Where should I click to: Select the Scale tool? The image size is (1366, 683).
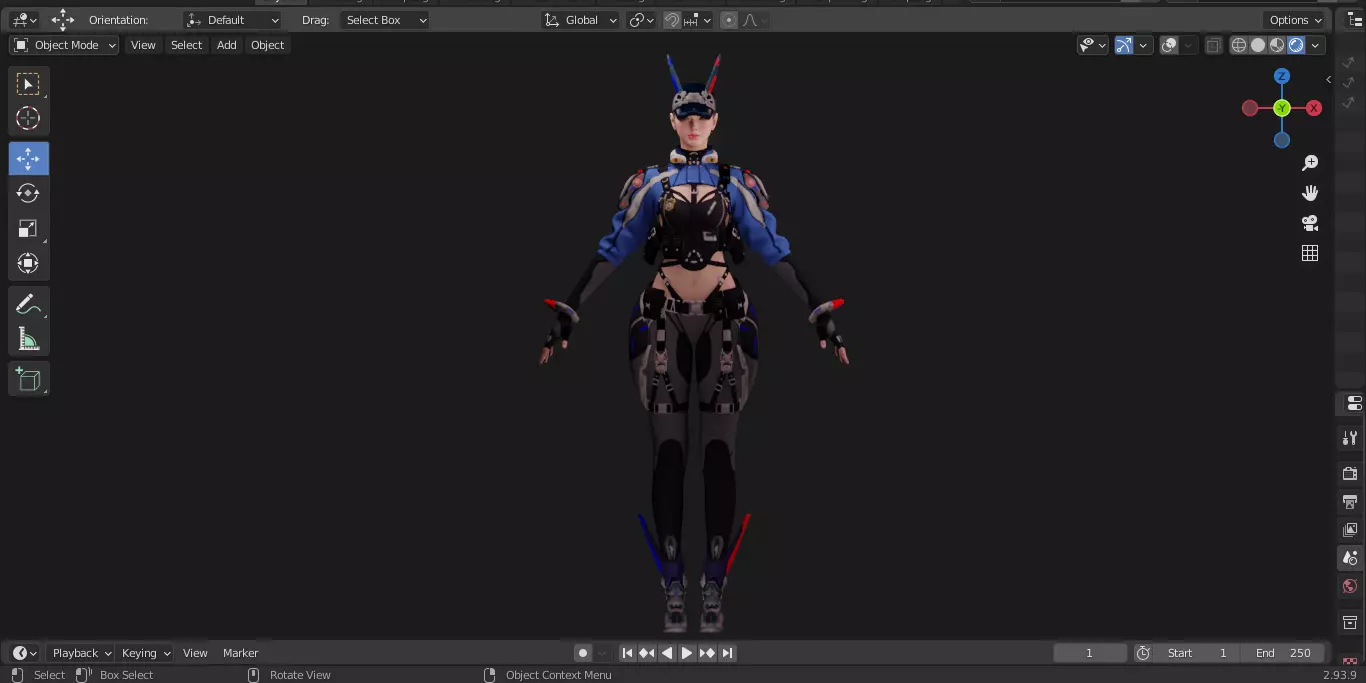pos(28,228)
